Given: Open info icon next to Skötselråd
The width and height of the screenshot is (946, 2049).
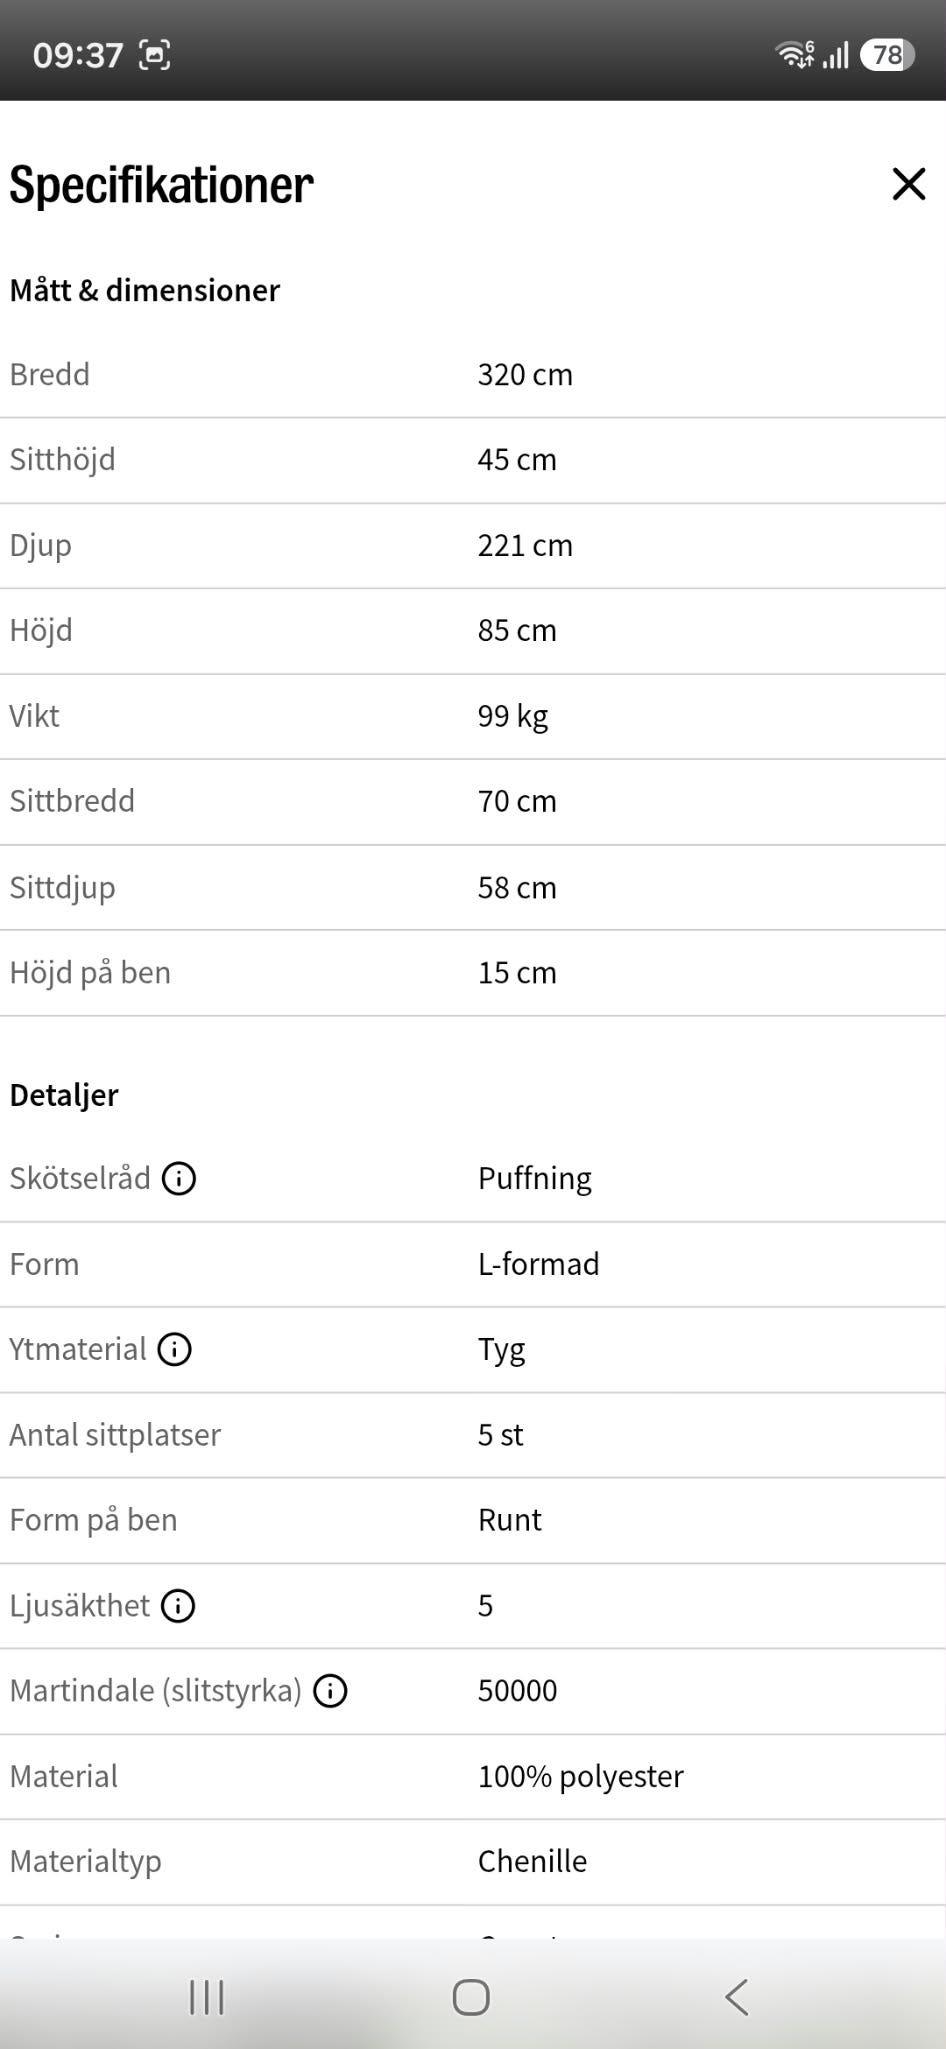Looking at the screenshot, I should (x=179, y=1178).
